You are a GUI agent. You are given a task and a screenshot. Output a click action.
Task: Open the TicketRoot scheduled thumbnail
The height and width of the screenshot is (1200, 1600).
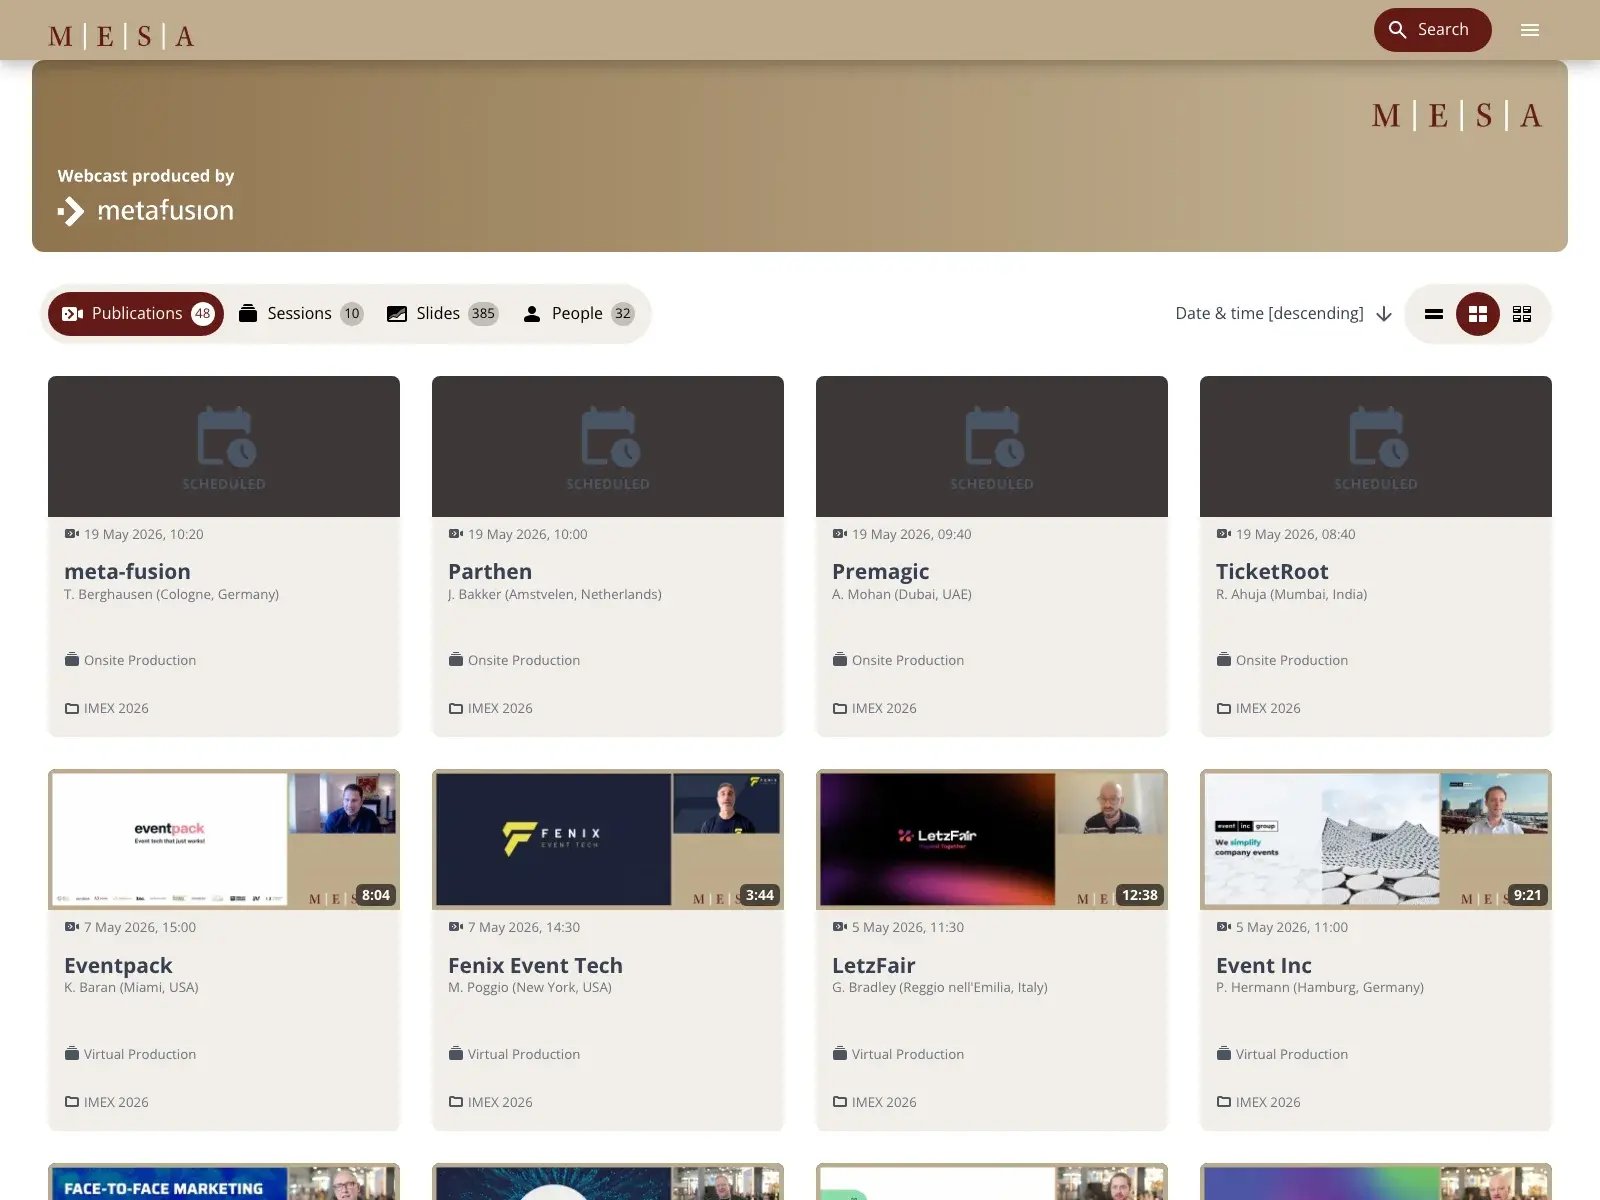coord(1376,446)
